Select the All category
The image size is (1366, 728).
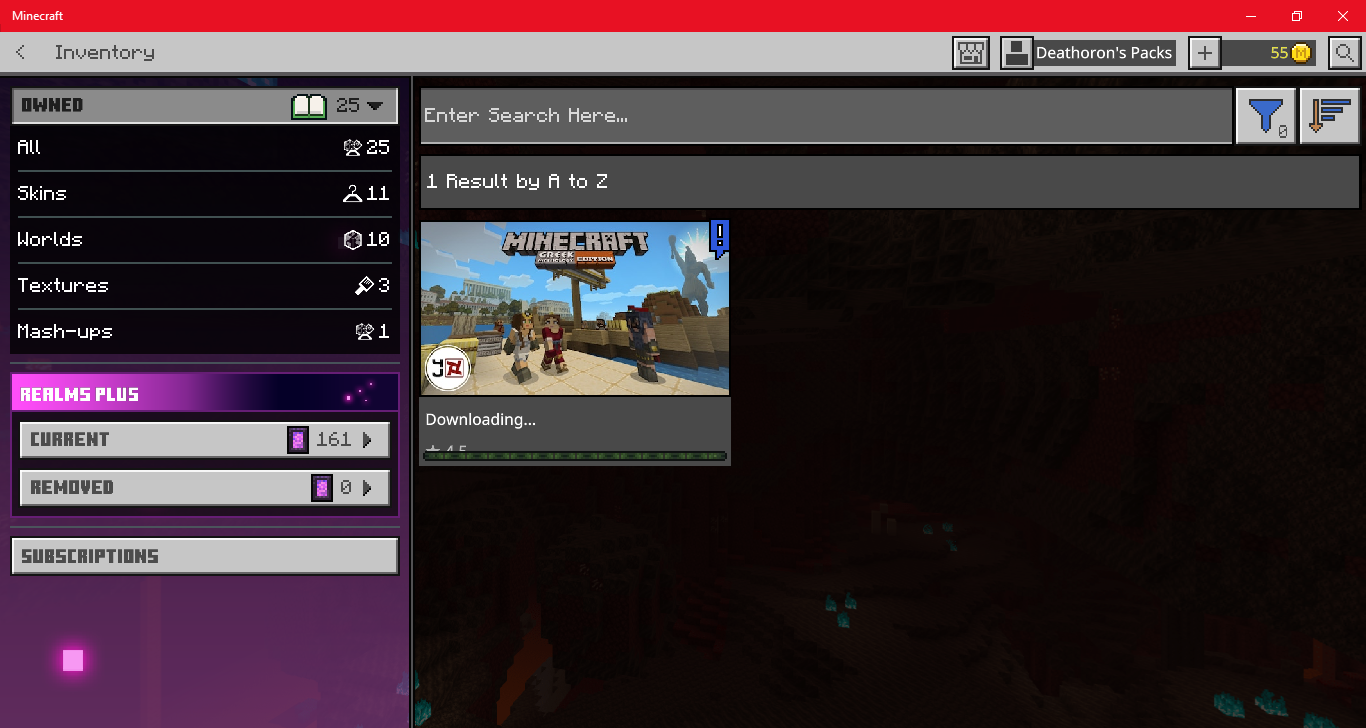click(x=204, y=147)
